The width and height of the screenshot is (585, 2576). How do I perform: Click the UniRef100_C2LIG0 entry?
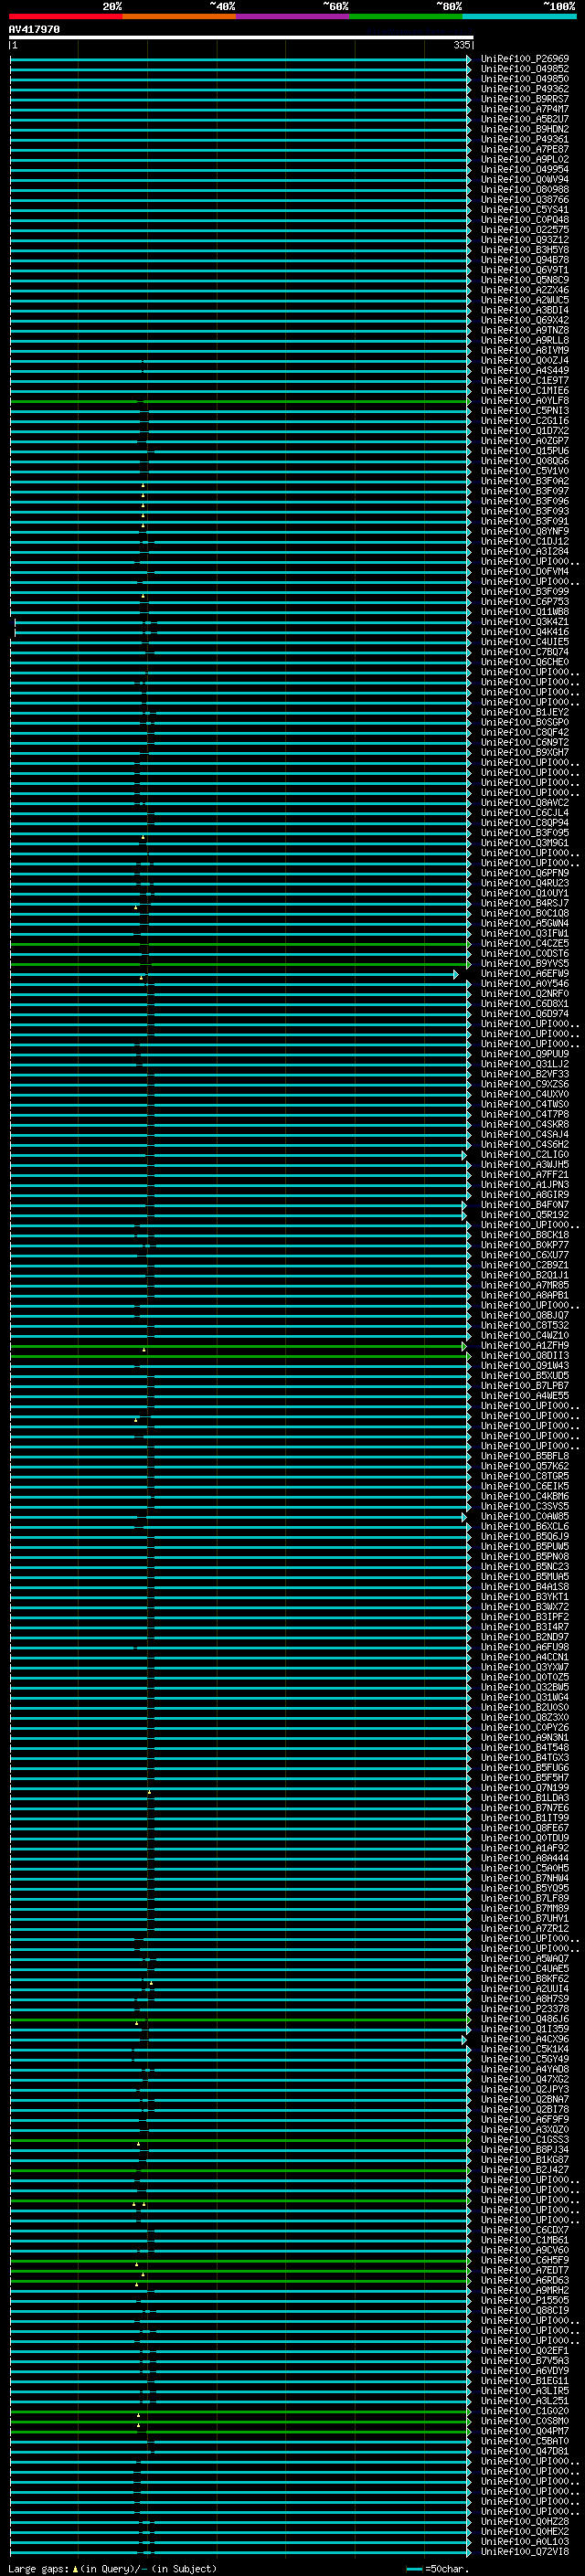pyautogui.click(x=525, y=1155)
